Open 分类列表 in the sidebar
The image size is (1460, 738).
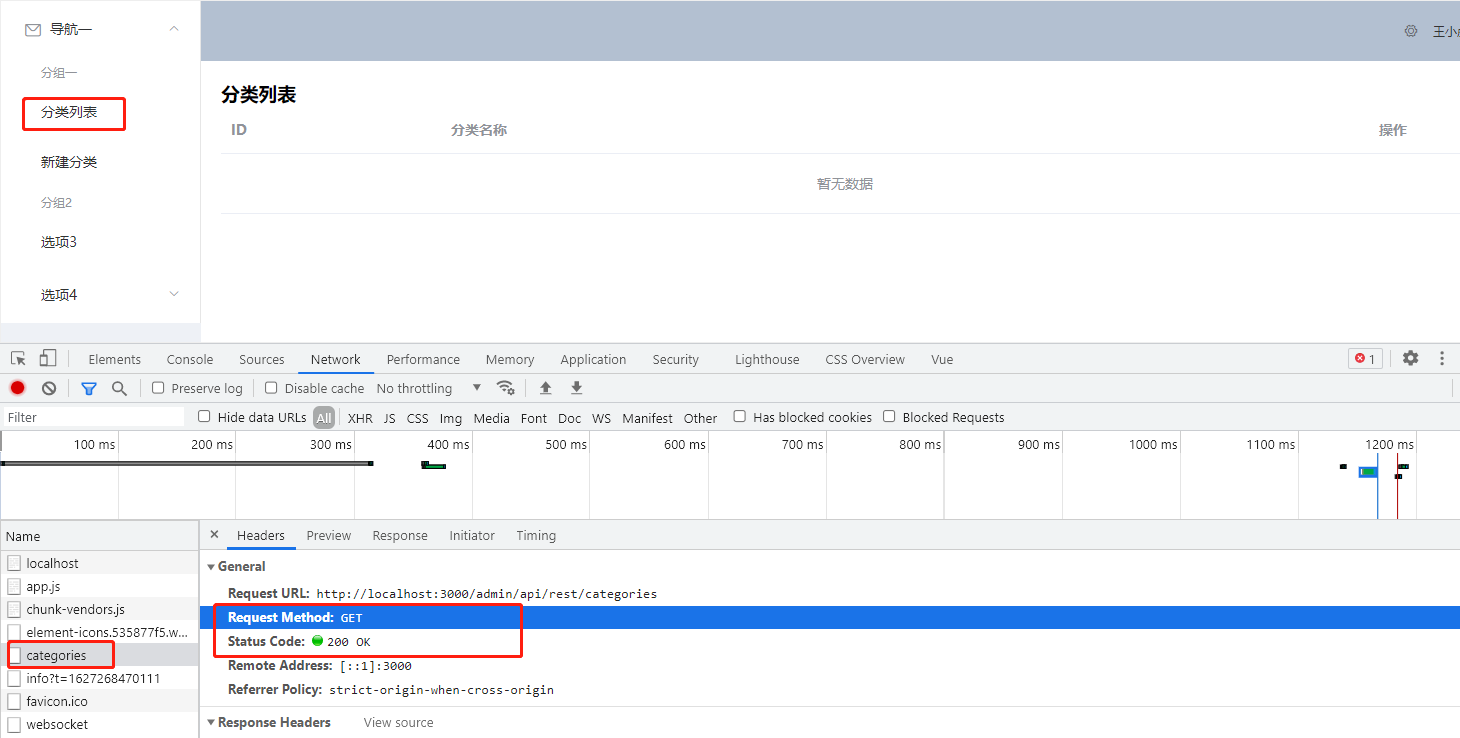tap(69, 112)
